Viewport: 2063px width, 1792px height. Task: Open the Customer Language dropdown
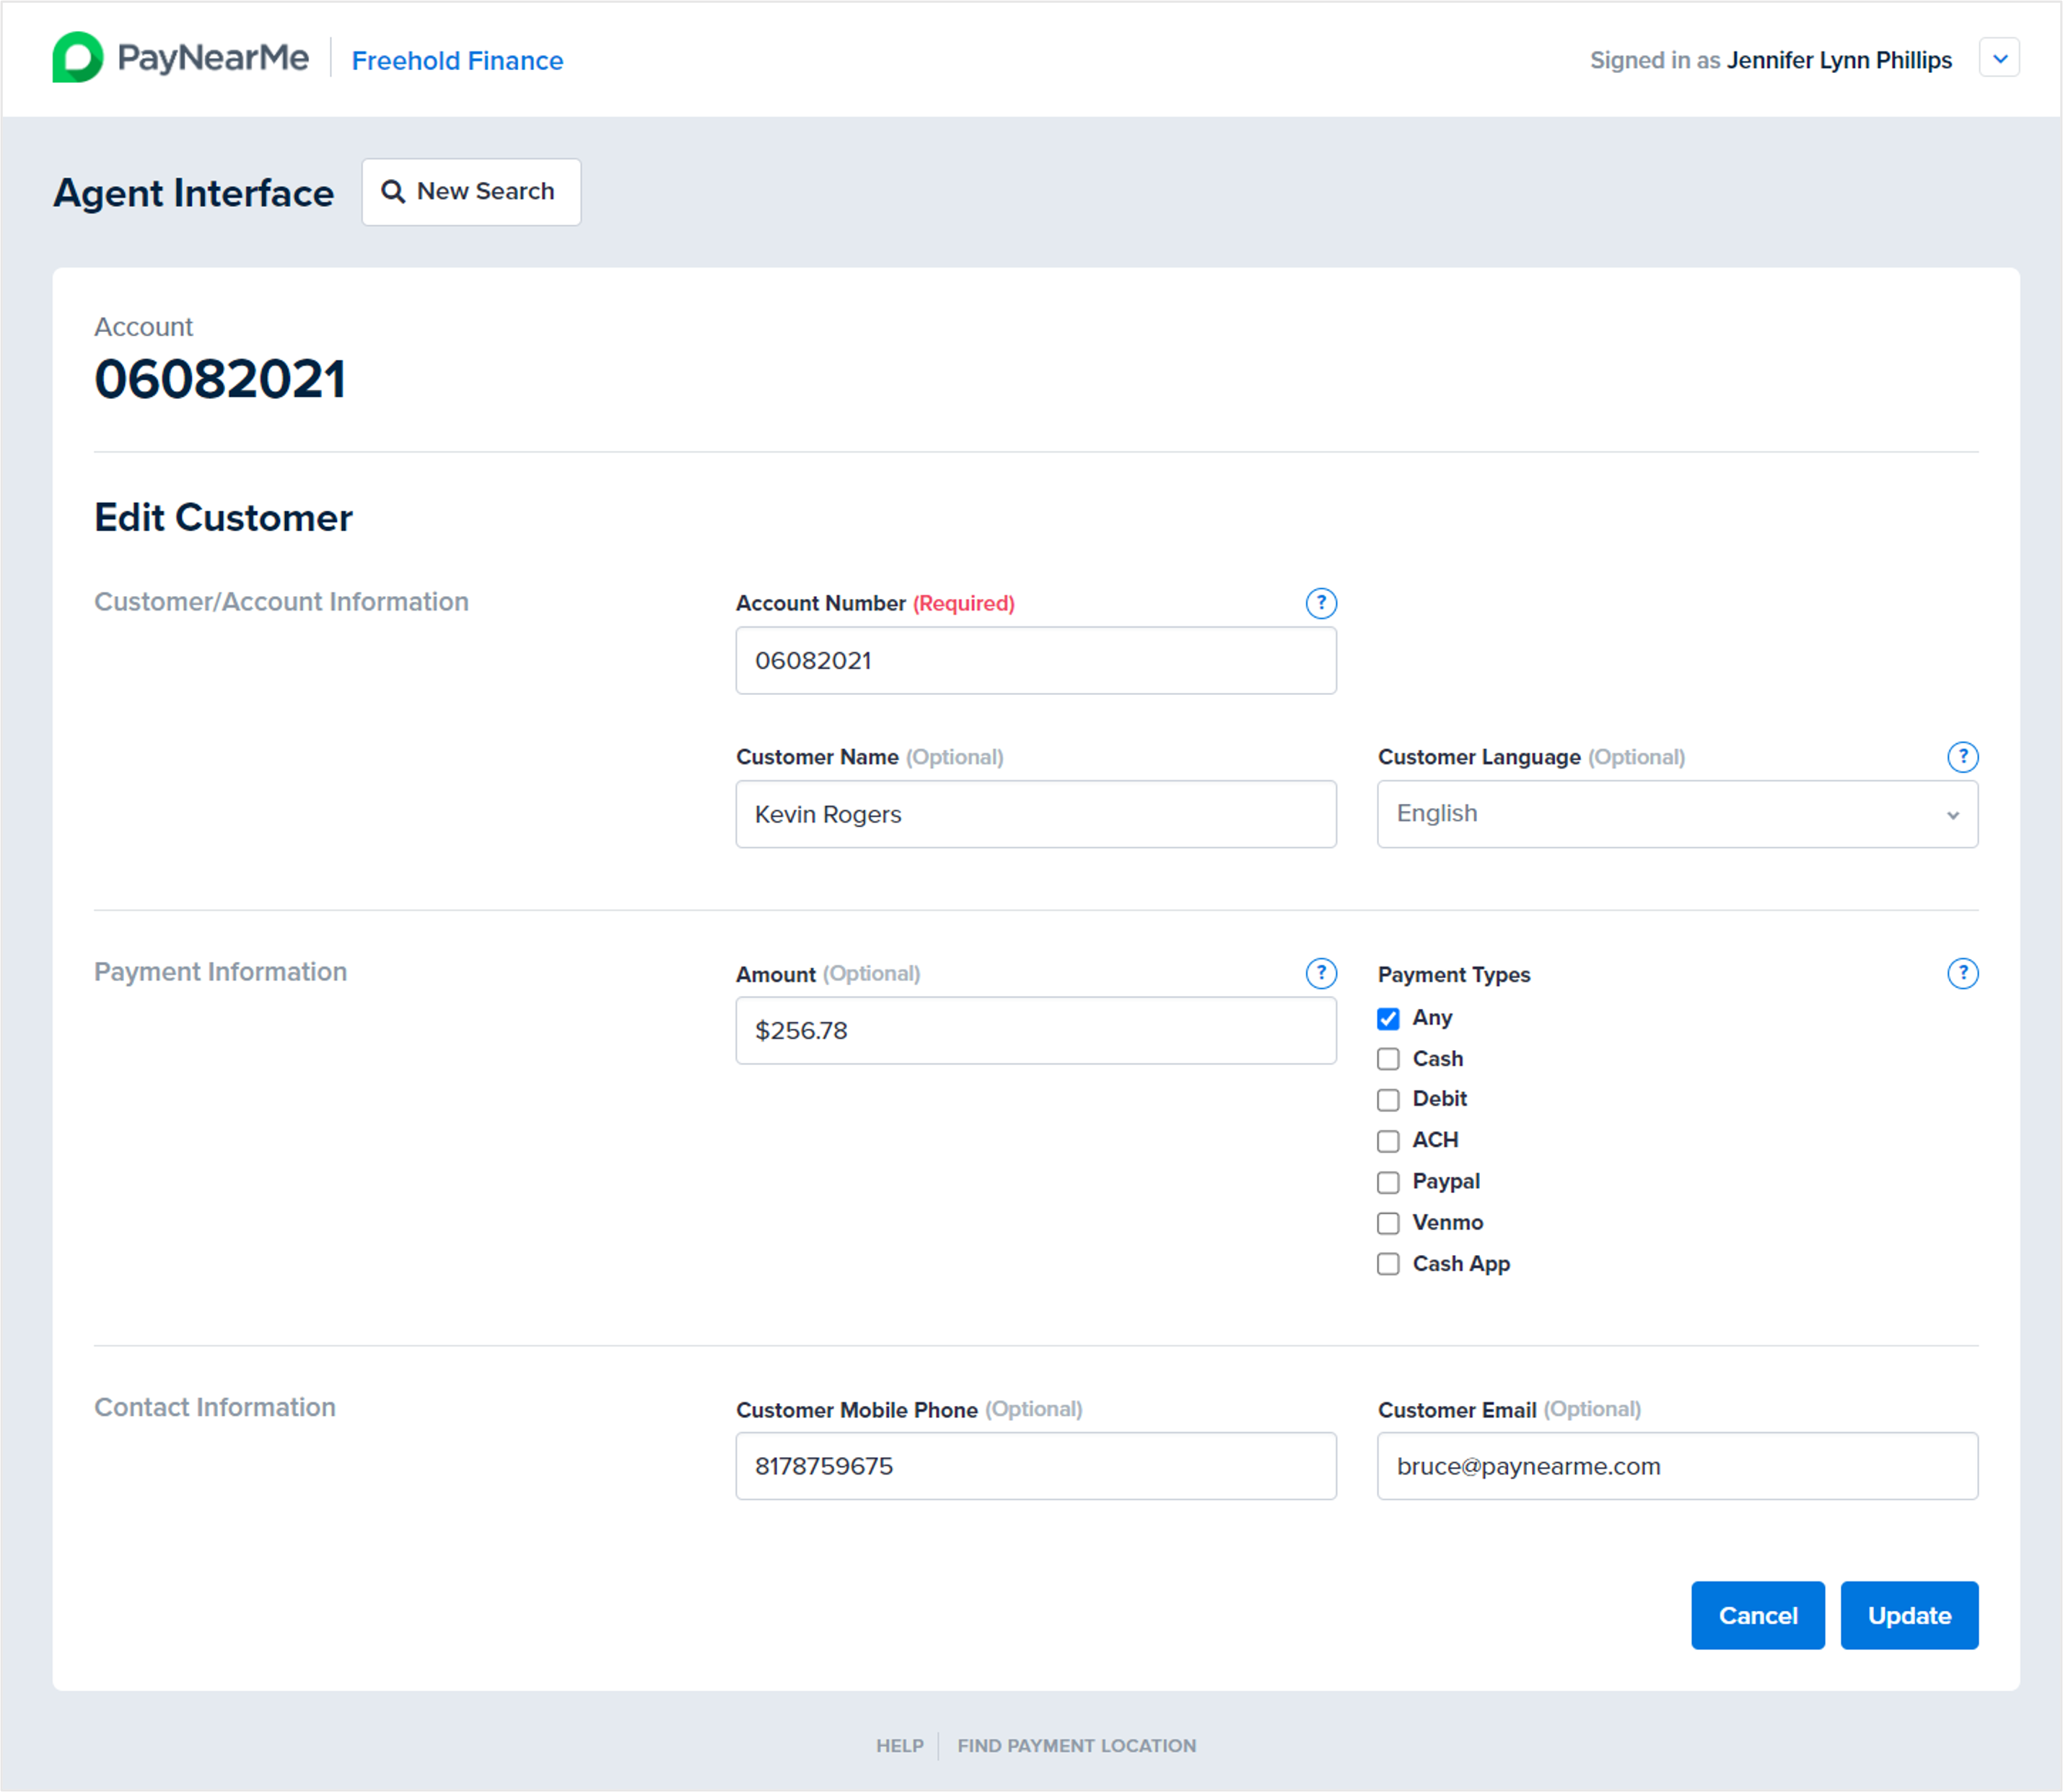click(x=1676, y=814)
